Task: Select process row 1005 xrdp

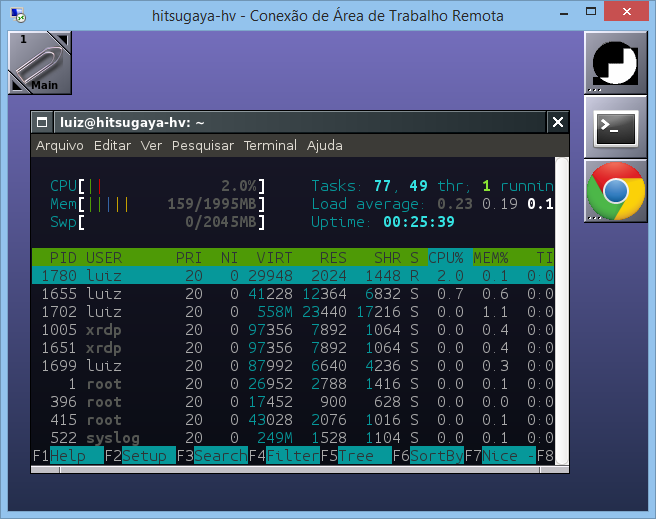Action: (293, 330)
